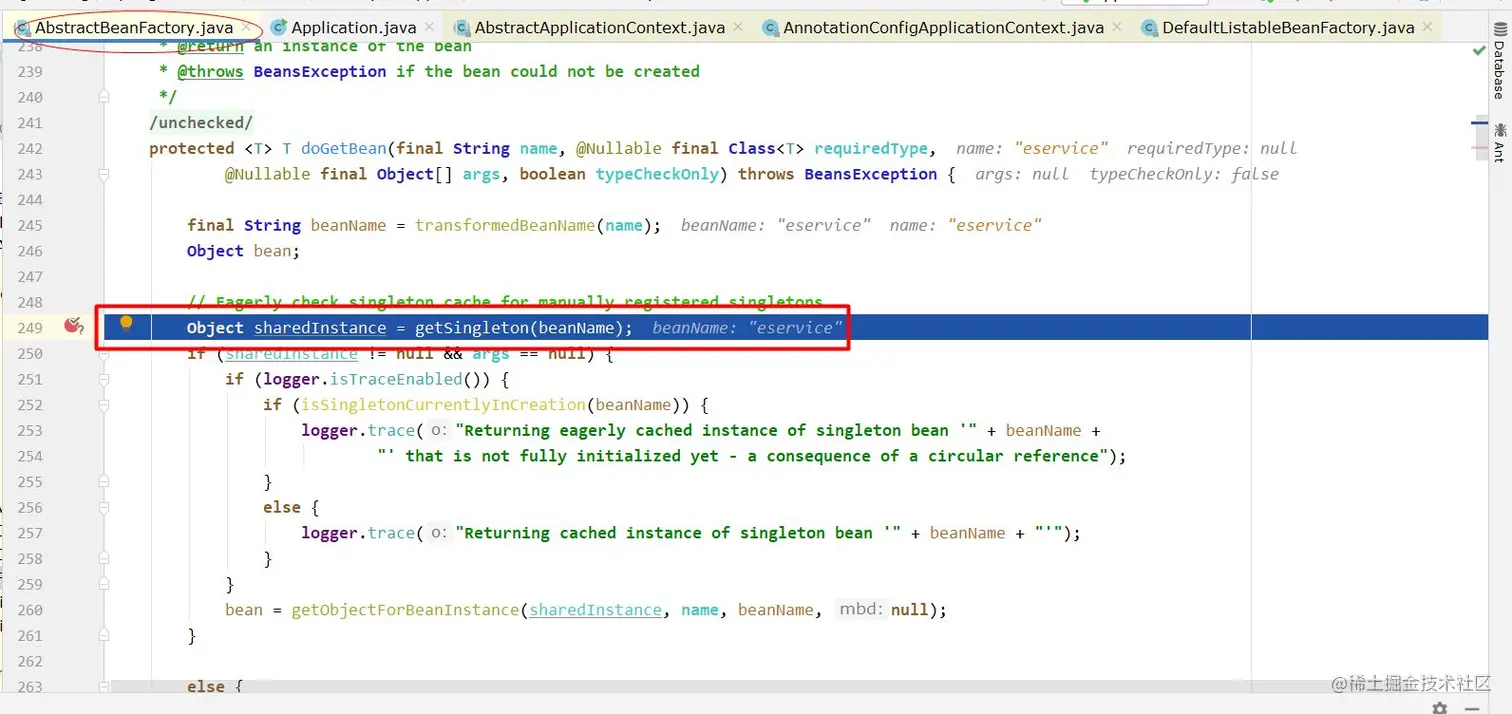1512x714 pixels.
Task: Click the underlined sharedInstance argument on line 260
Action: pyautogui.click(x=596, y=610)
